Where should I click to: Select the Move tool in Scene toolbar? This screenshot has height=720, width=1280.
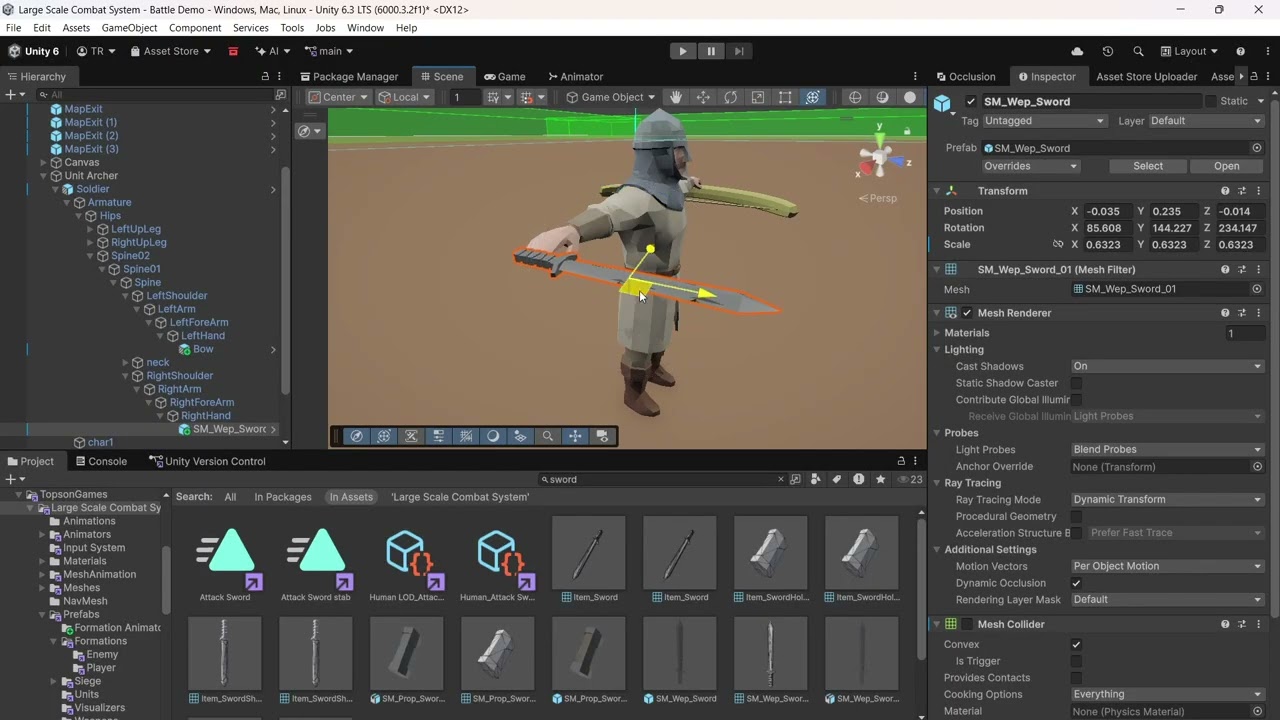[x=703, y=97]
